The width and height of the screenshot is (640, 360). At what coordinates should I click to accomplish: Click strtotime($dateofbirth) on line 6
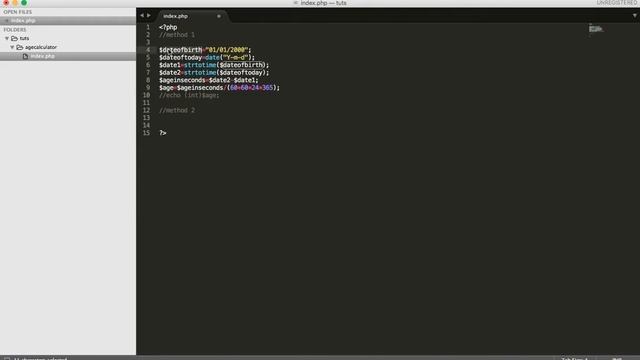[x=225, y=65]
